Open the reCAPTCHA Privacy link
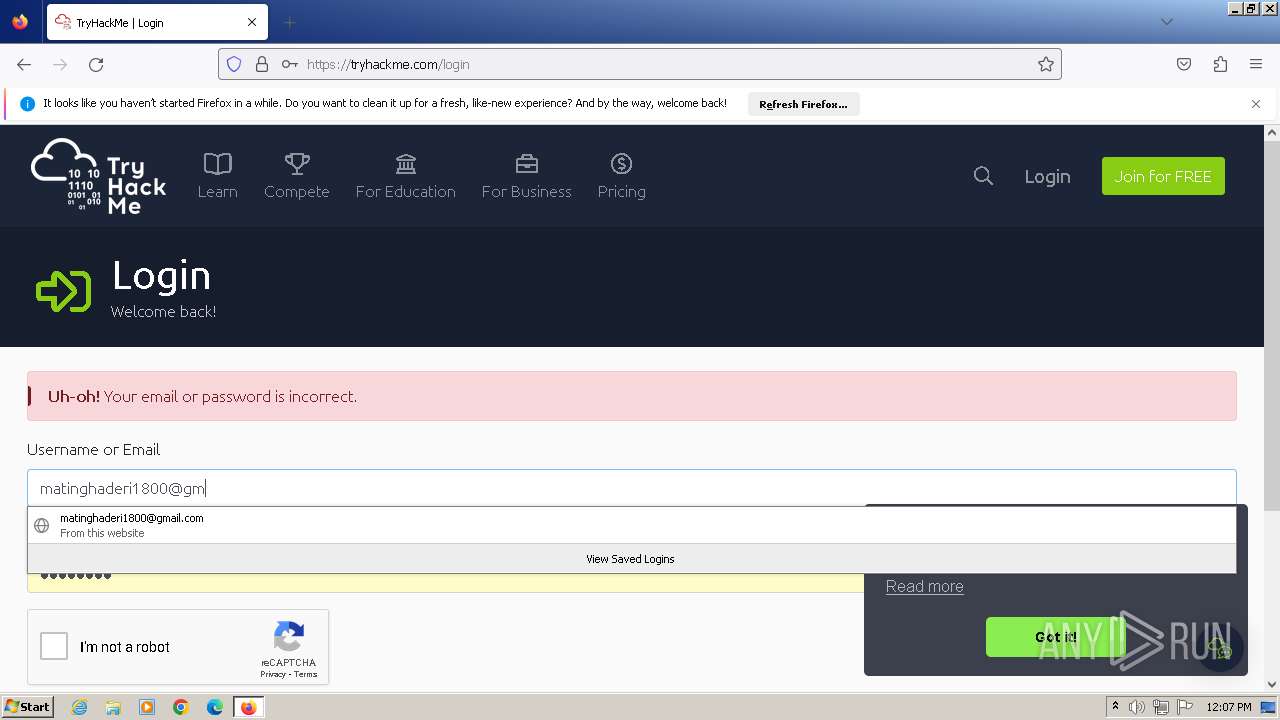This screenshot has height=720, width=1280. tap(273, 674)
